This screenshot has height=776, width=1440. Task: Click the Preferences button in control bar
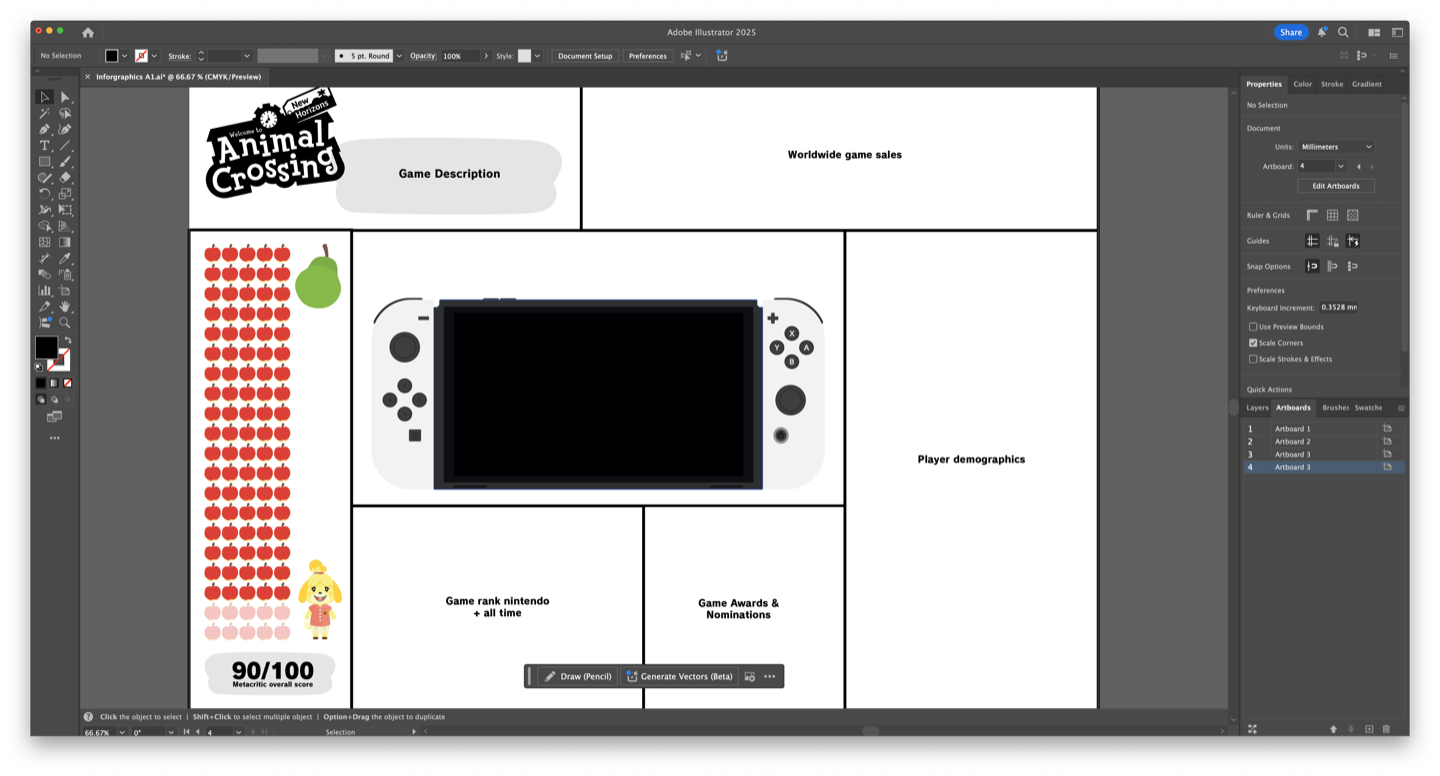[x=647, y=56]
